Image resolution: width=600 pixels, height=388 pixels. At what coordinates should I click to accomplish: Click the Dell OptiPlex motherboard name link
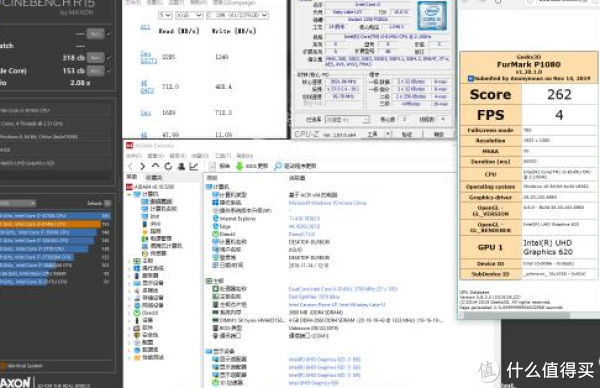314,297
